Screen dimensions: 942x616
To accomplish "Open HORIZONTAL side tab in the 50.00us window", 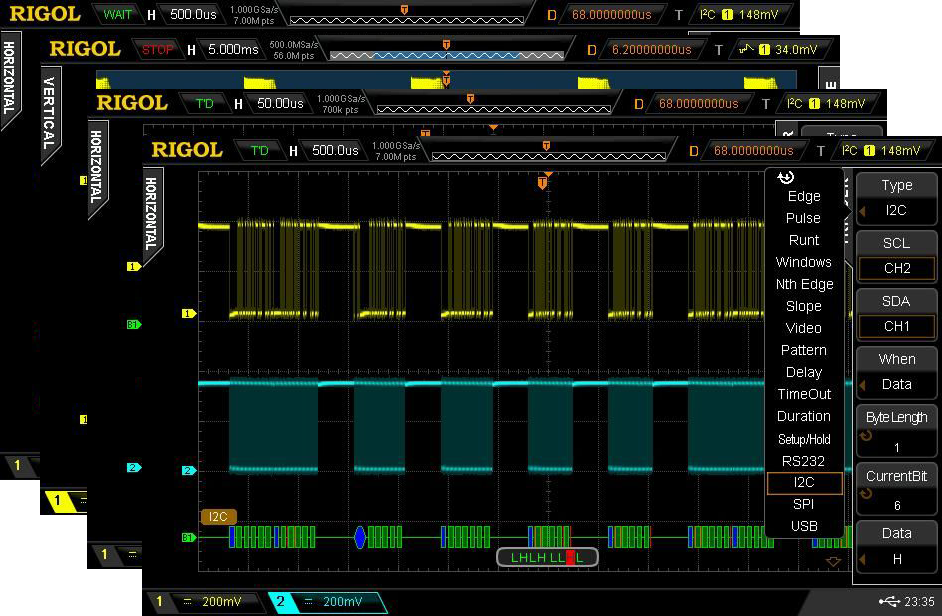I will (x=96, y=167).
